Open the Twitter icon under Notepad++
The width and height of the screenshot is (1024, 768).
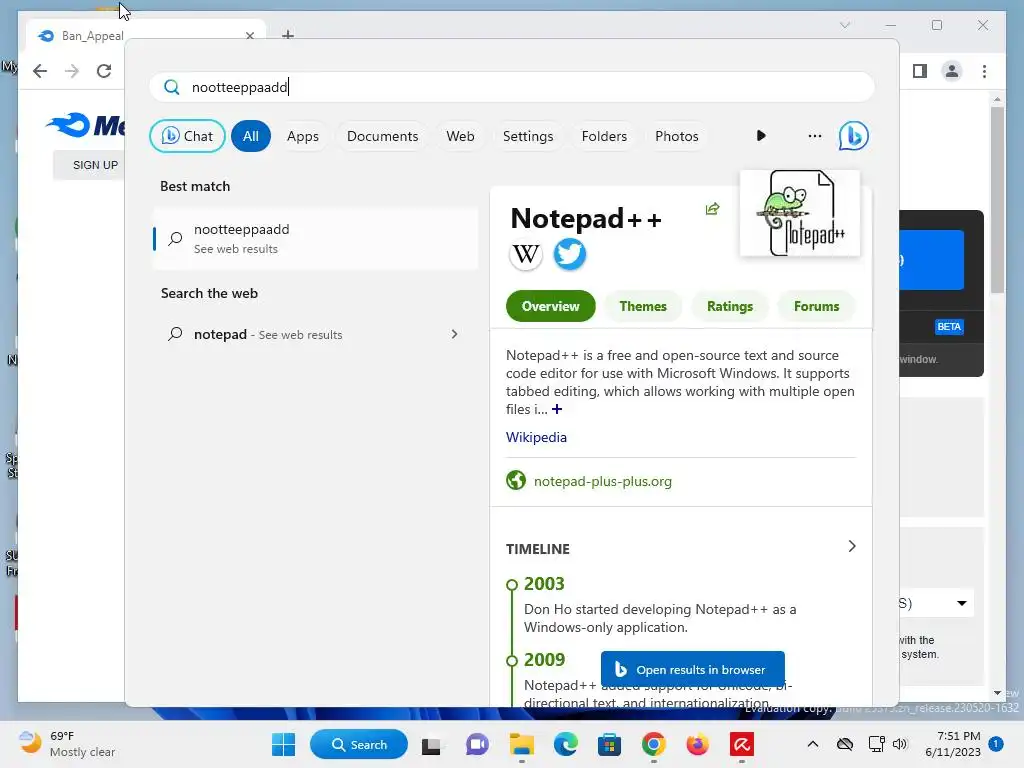[569, 254]
